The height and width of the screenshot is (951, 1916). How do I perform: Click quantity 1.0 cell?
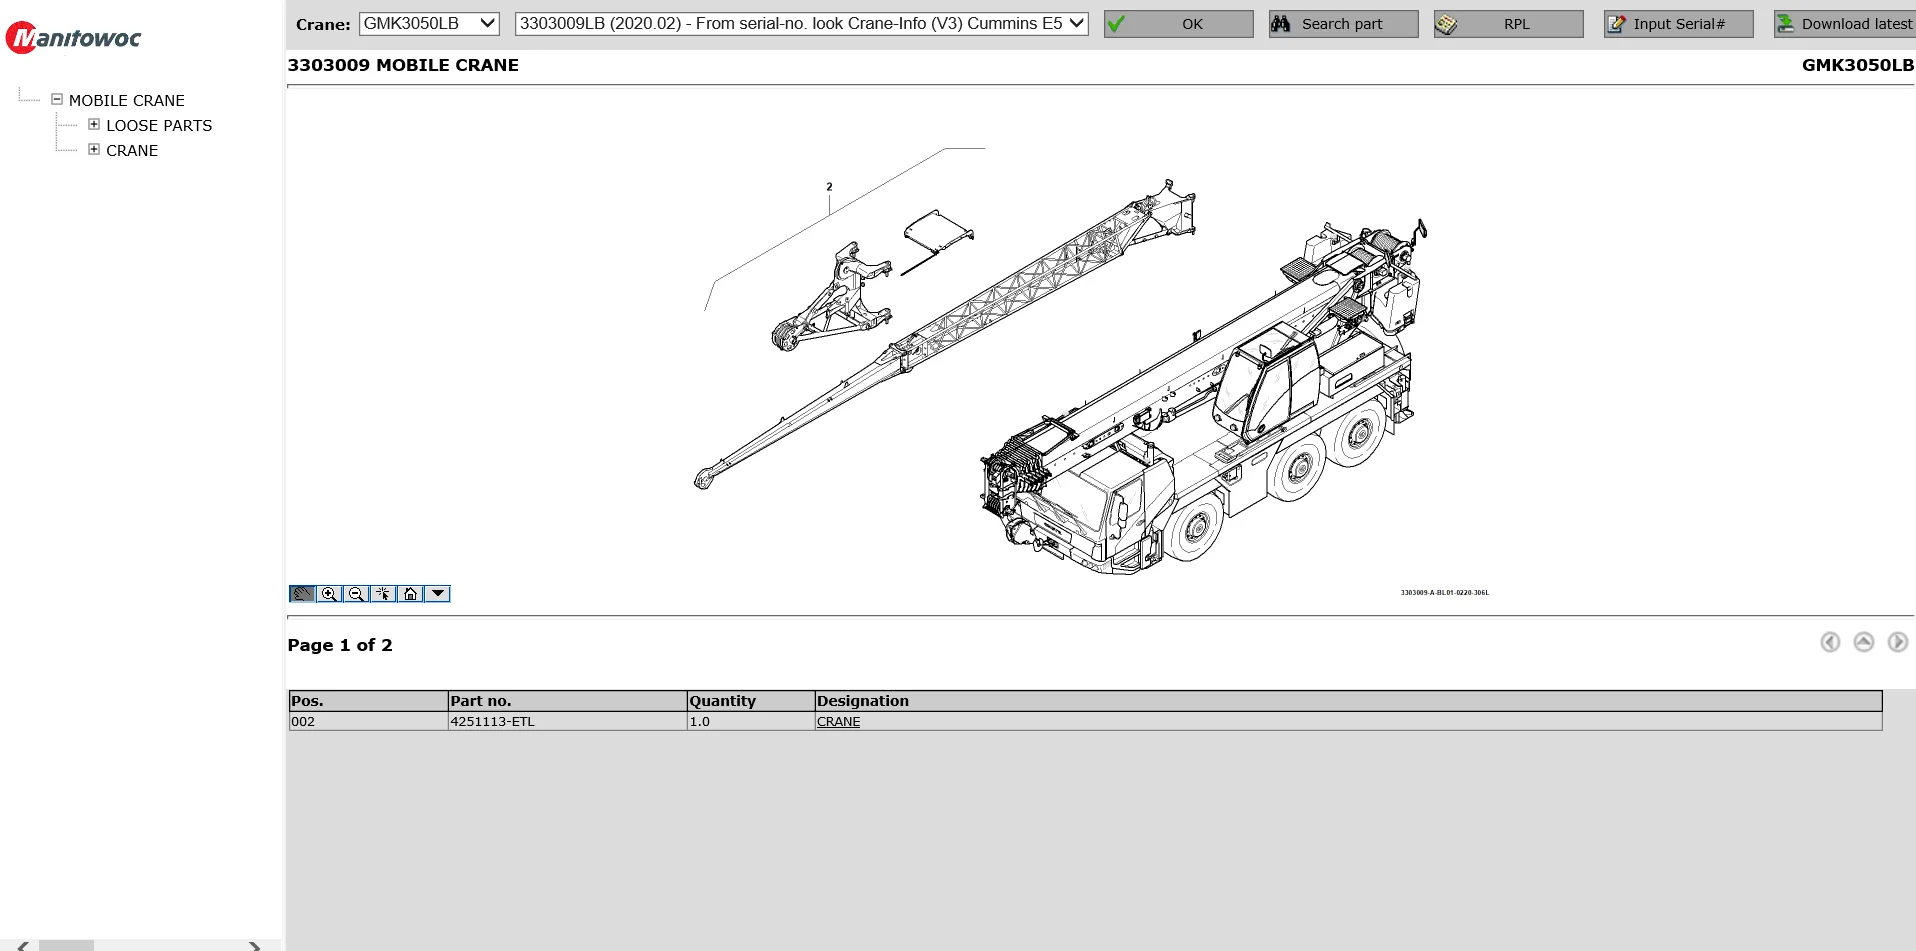pyautogui.click(x=750, y=721)
